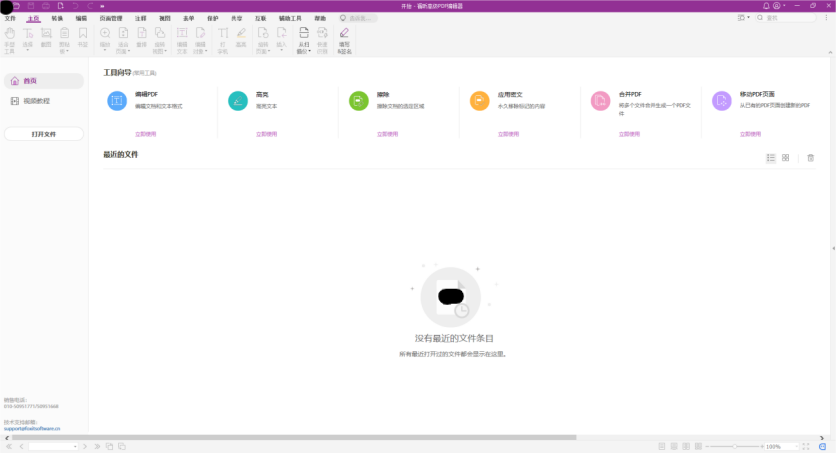Click the purple 移动PDF页面 icon

pyautogui.click(x=721, y=101)
